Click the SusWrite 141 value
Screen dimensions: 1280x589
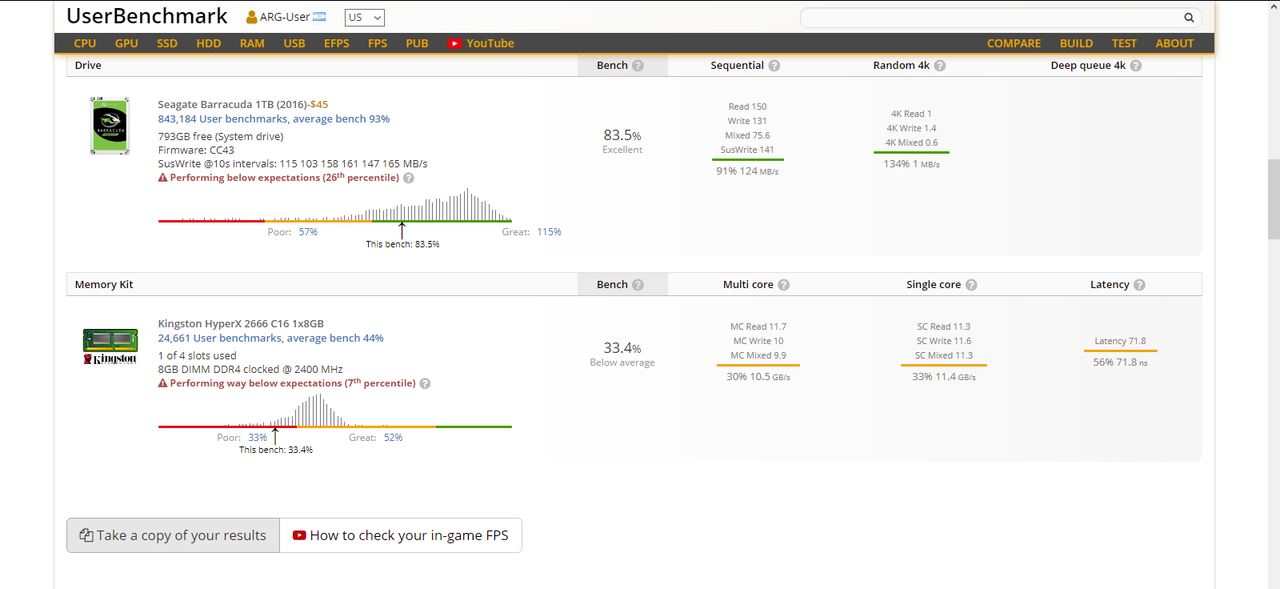click(747, 150)
